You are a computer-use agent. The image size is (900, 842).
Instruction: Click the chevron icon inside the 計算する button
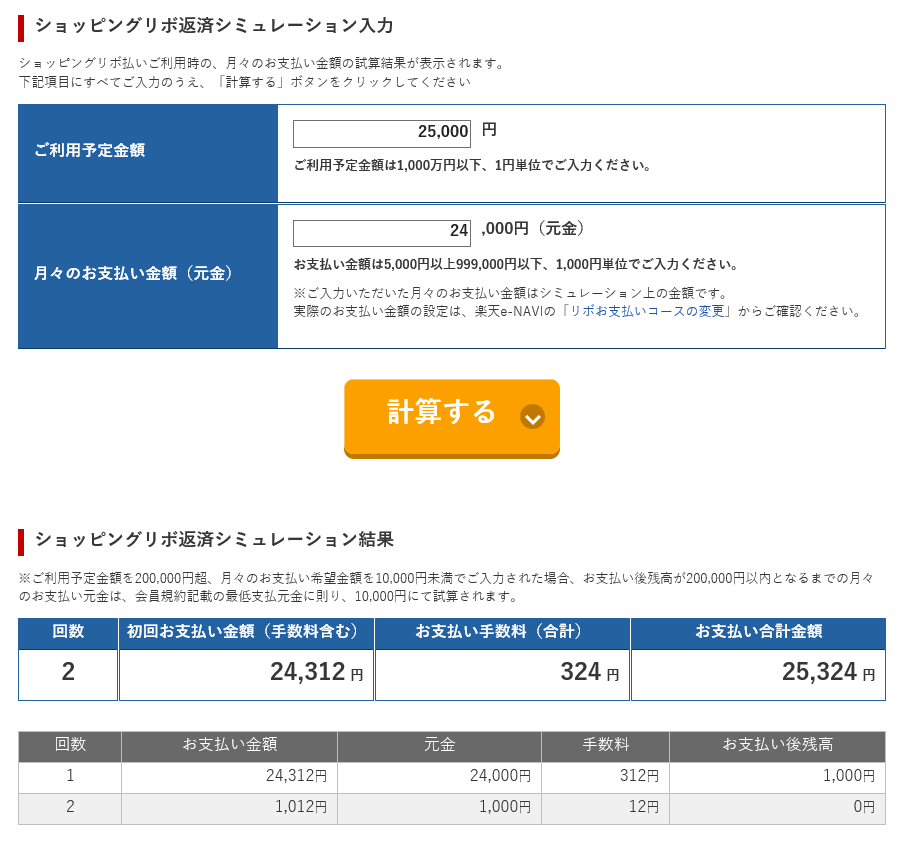pos(532,417)
